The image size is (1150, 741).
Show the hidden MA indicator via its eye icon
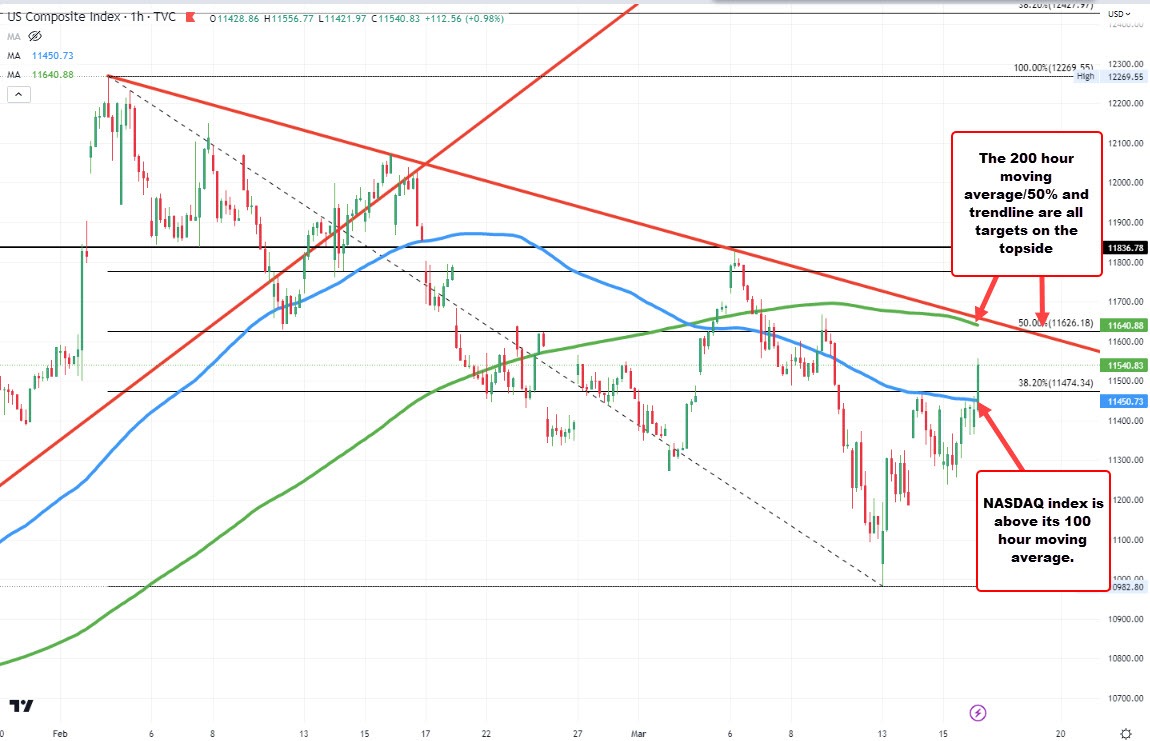tap(34, 36)
